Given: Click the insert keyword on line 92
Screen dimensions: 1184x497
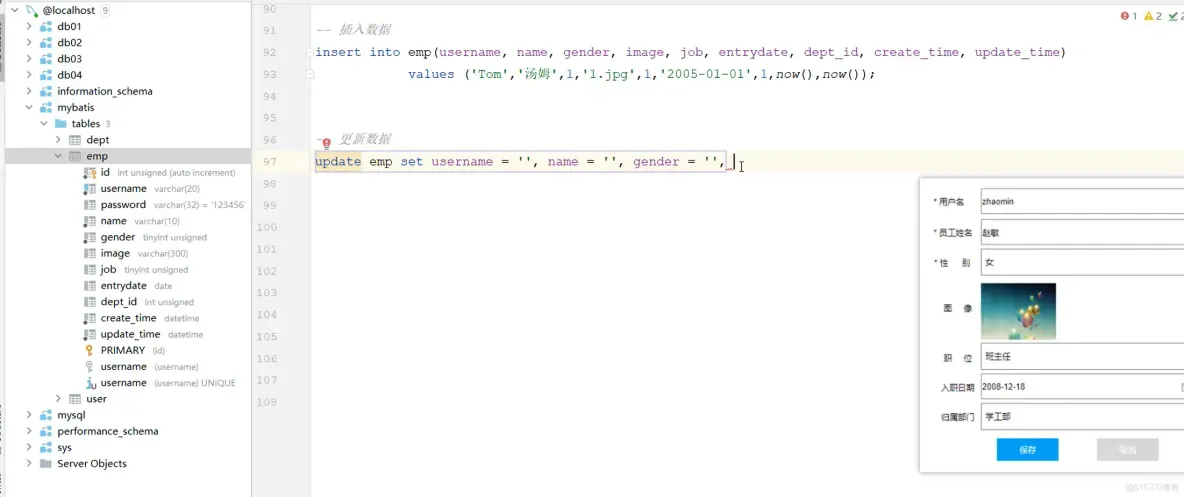Looking at the screenshot, I should (x=338, y=53).
